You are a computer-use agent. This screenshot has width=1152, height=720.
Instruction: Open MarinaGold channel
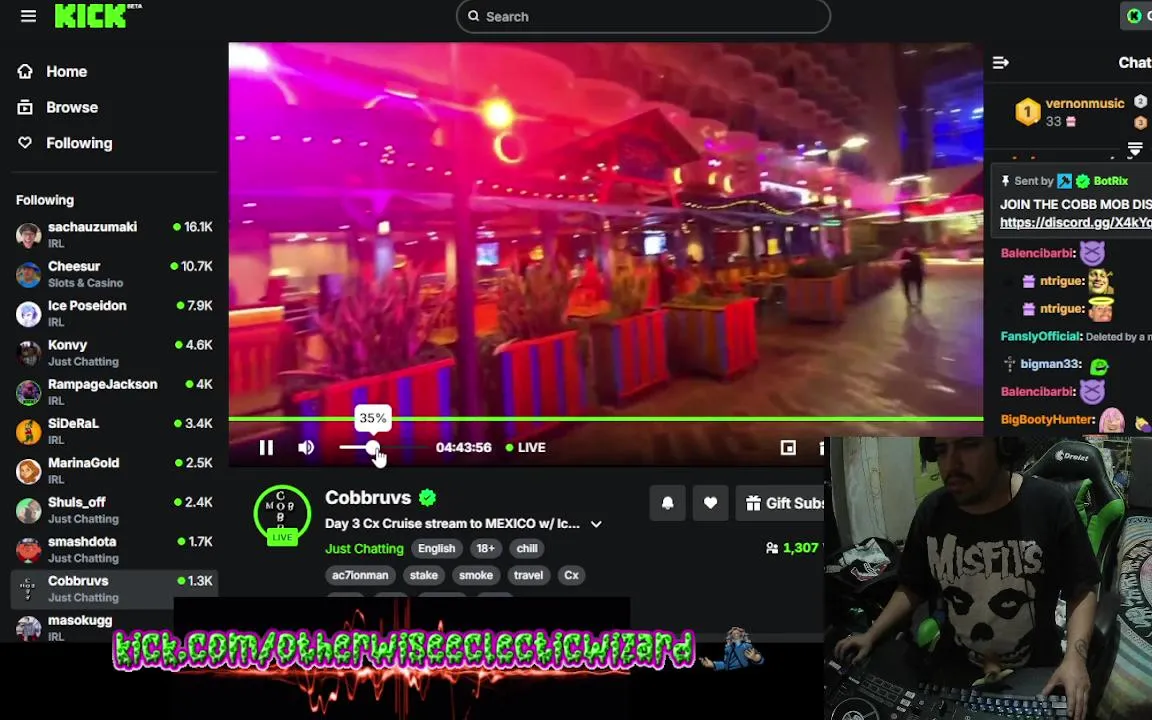pos(114,470)
